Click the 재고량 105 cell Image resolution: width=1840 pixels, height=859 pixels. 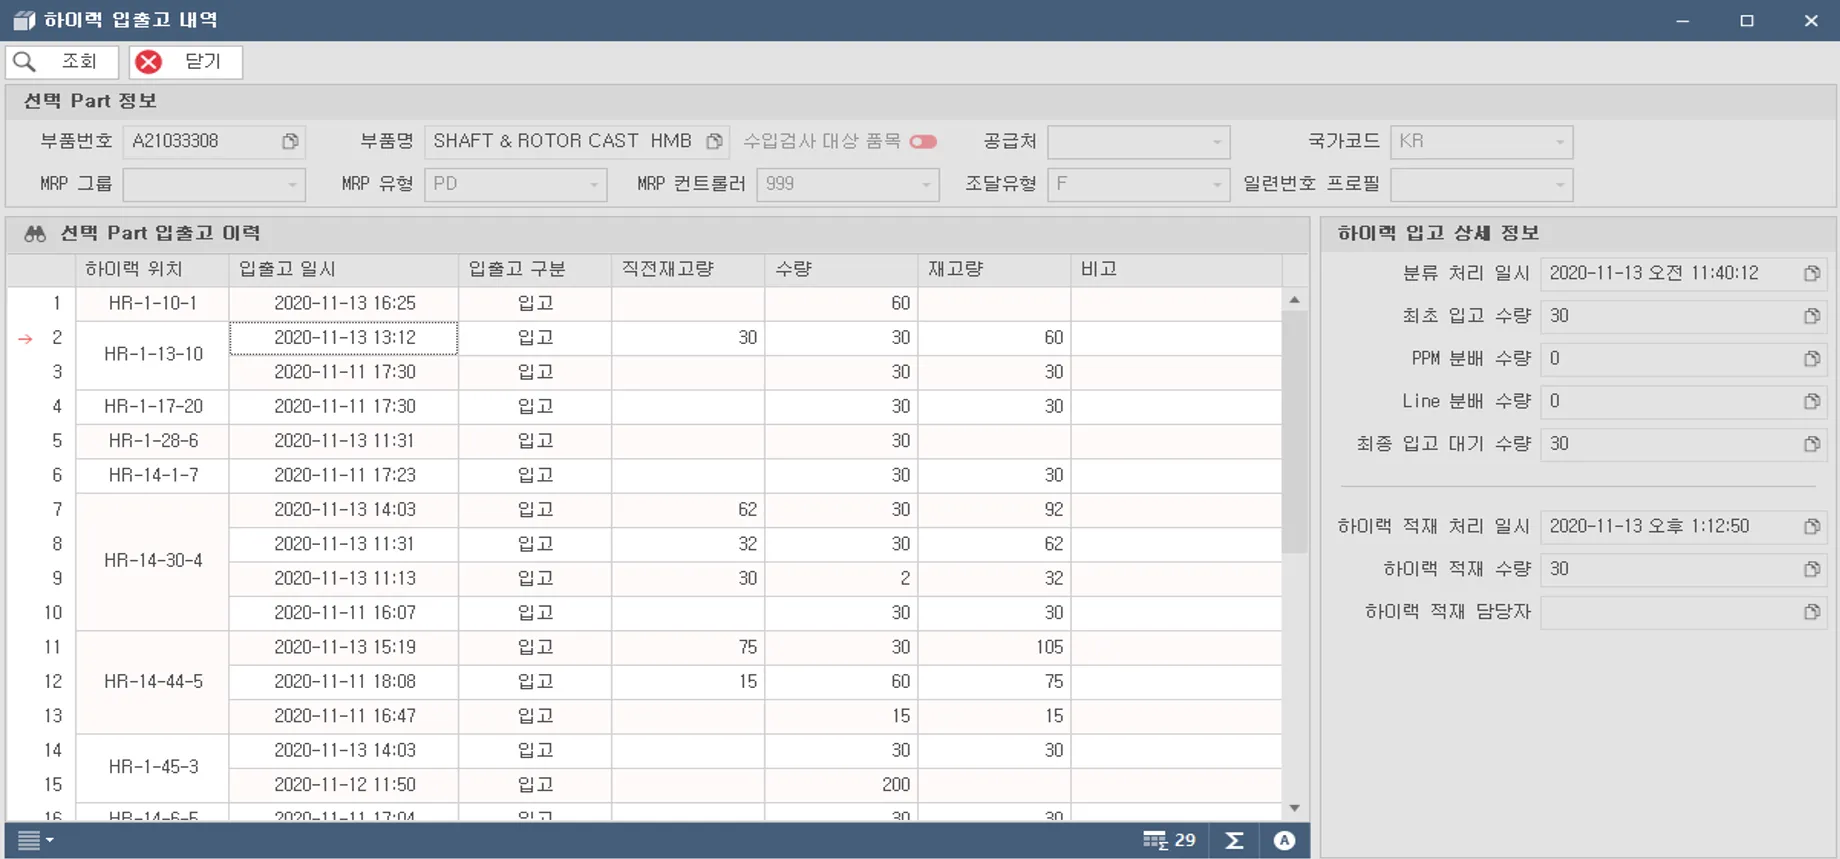(x=994, y=648)
